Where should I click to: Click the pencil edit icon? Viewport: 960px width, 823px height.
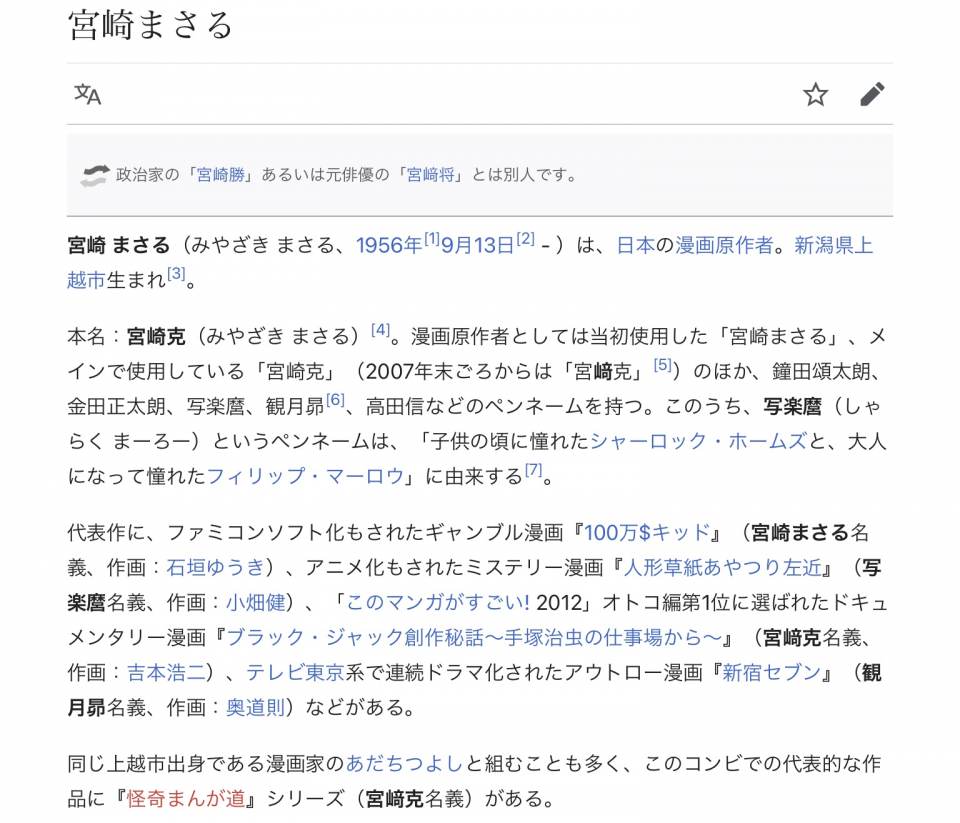pyautogui.click(x=872, y=94)
